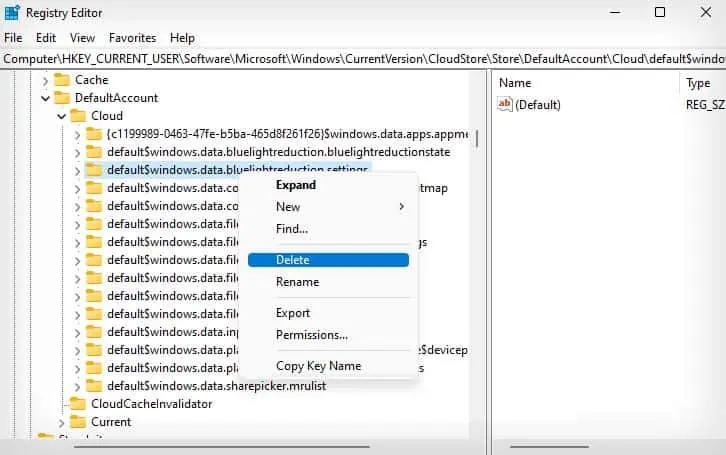Image resolution: width=726 pixels, height=455 pixels.
Task: Open the Edit menu
Action: [46, 38]
